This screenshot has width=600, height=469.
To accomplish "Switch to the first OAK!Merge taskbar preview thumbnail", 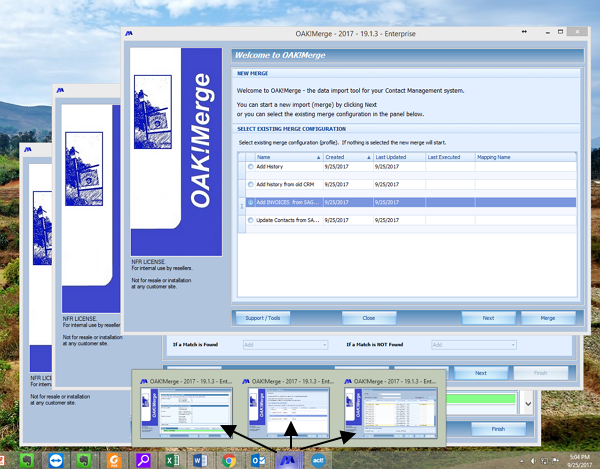I will coord(186,413).
